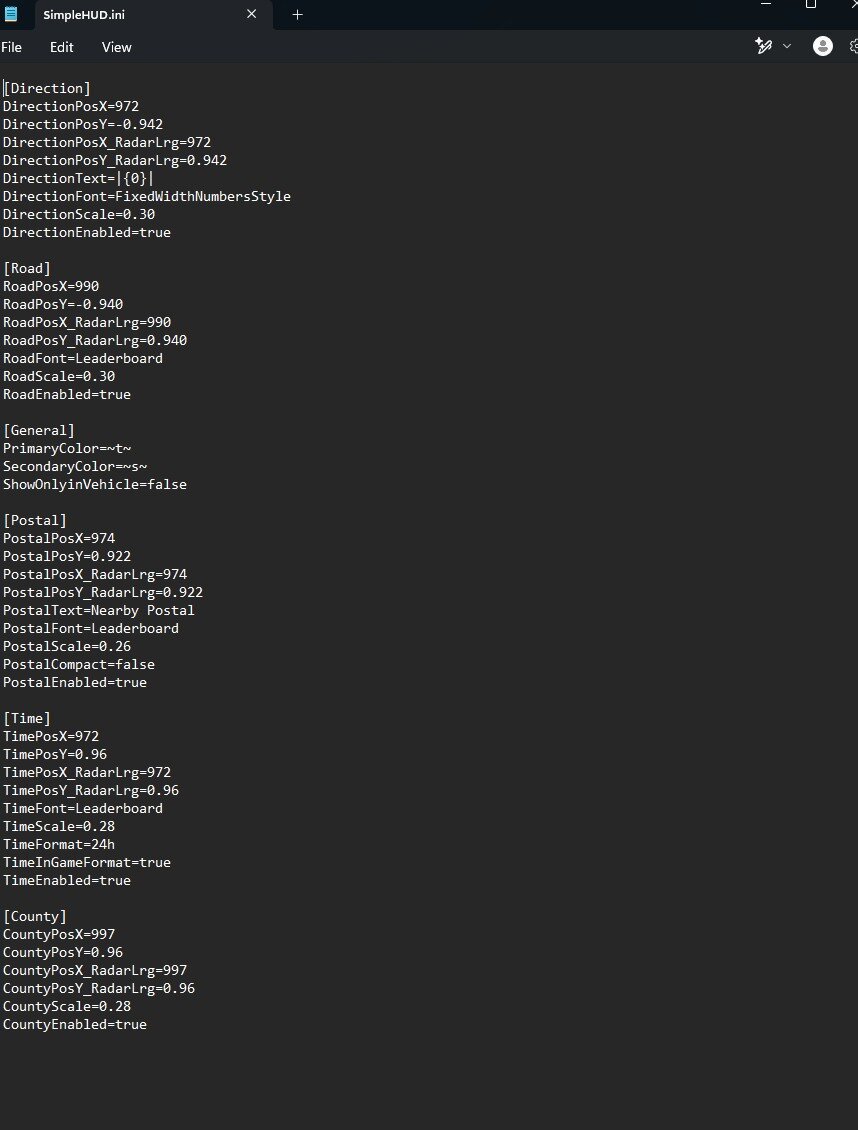
Task: Click the CountyEnabled=true line
Action: point(75,1024)
